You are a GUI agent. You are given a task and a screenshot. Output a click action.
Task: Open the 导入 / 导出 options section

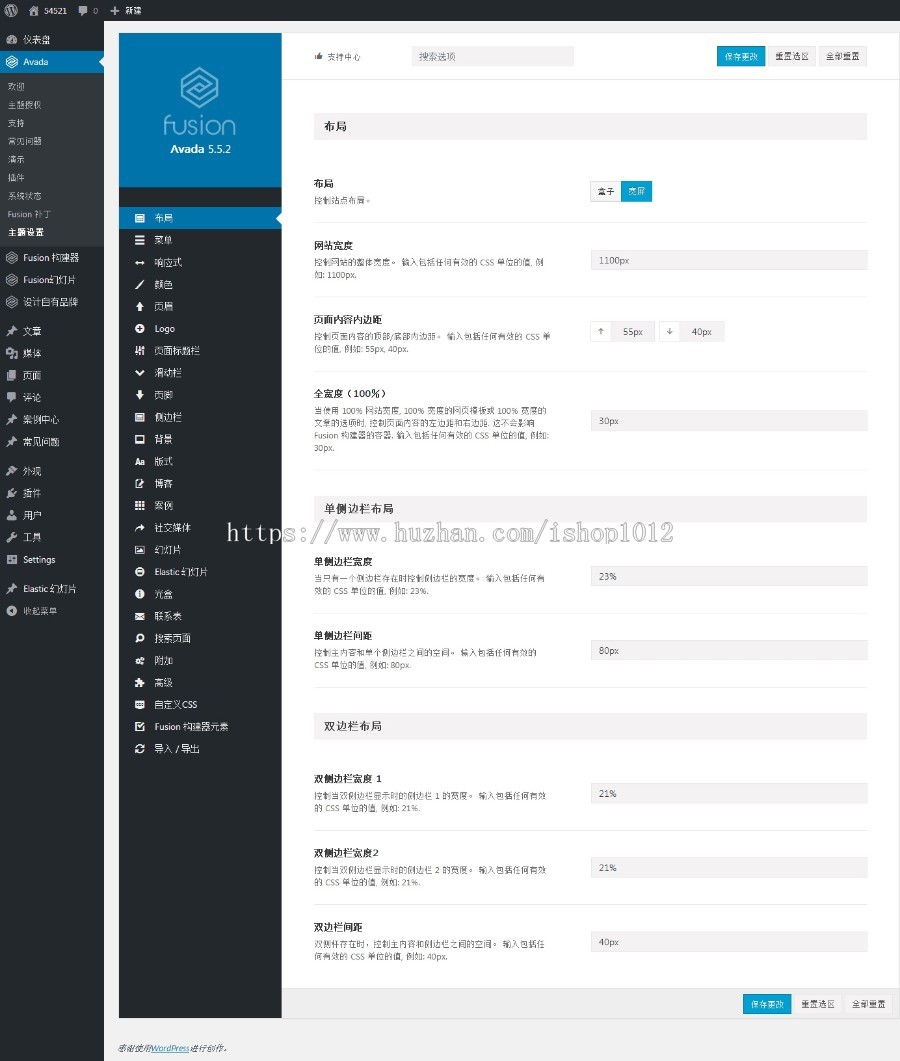click(x=200, y=748)
